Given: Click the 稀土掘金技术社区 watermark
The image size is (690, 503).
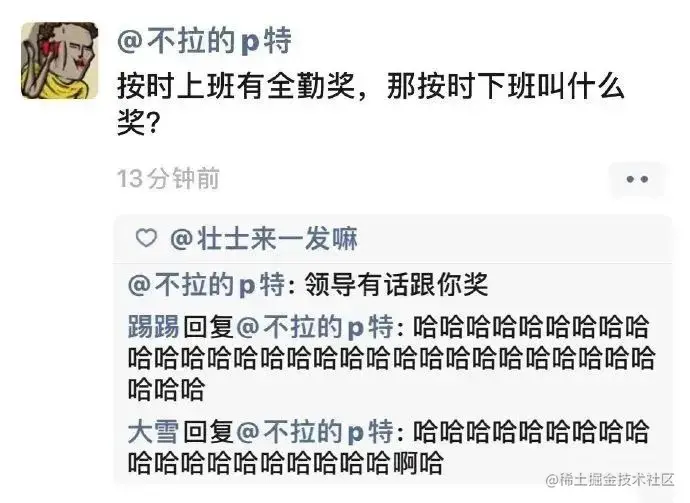Looking at the screenshot, I should point(610,480).
